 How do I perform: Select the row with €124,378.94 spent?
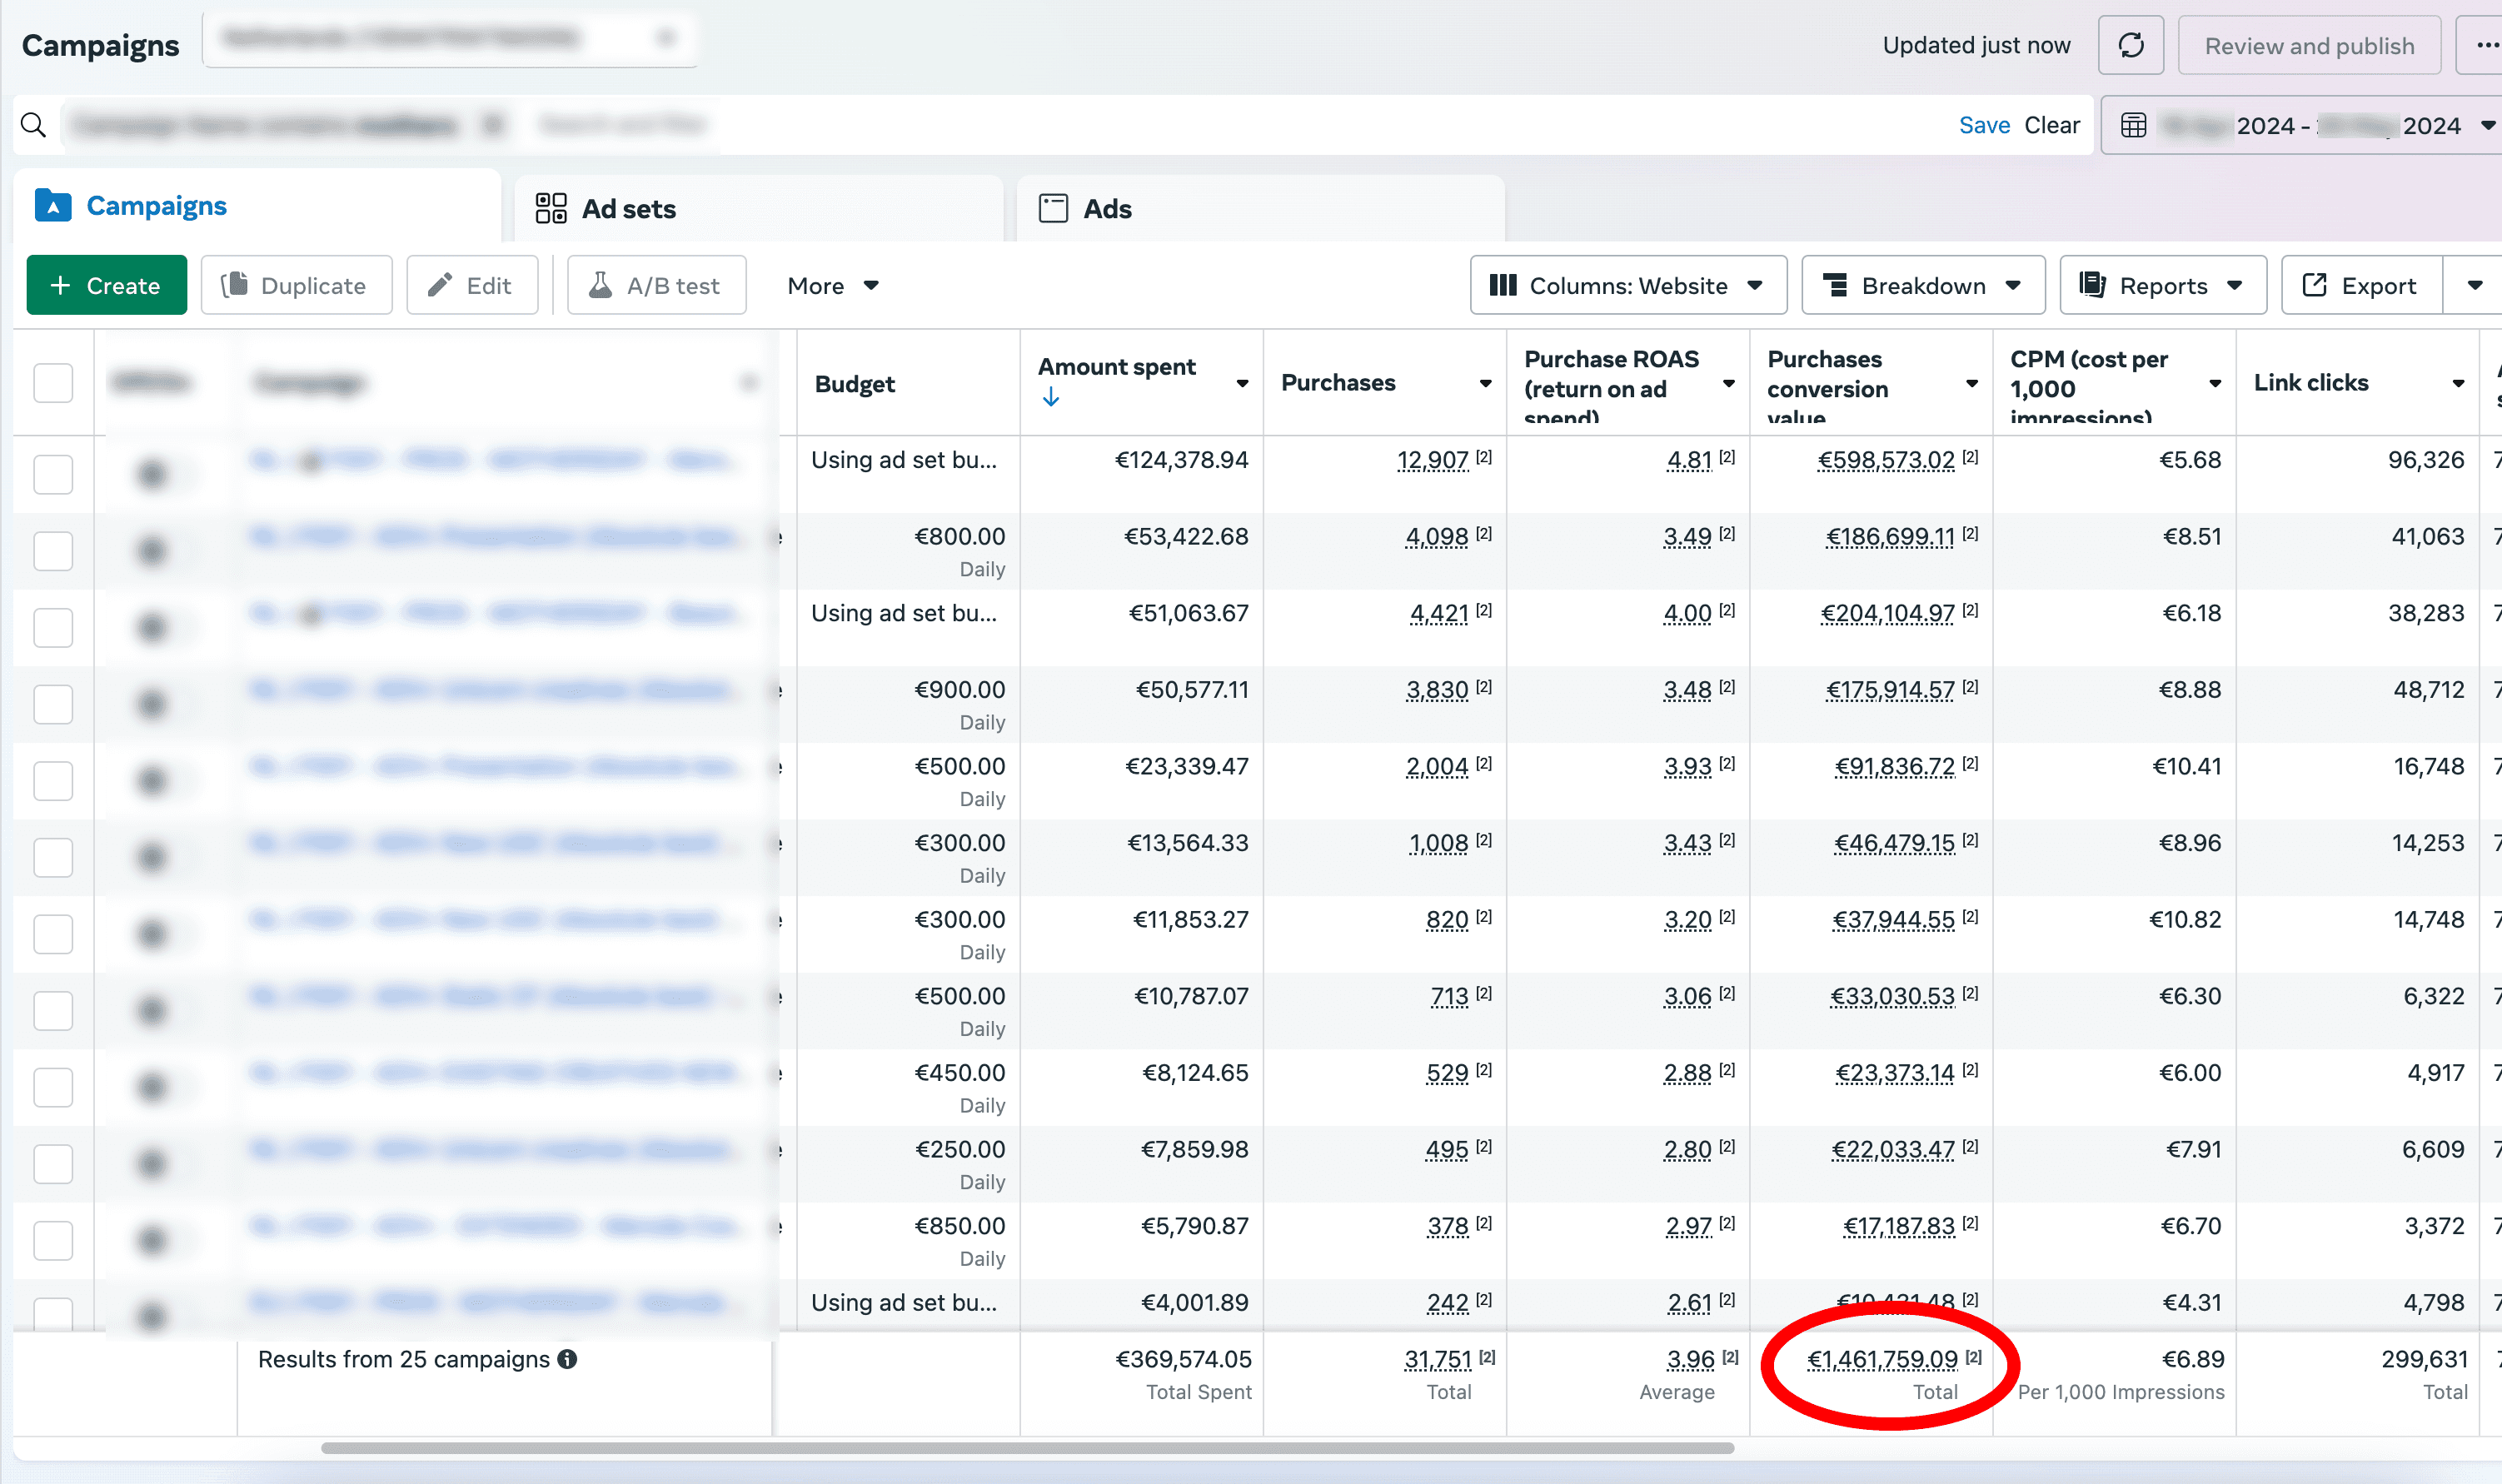[53, 474]
